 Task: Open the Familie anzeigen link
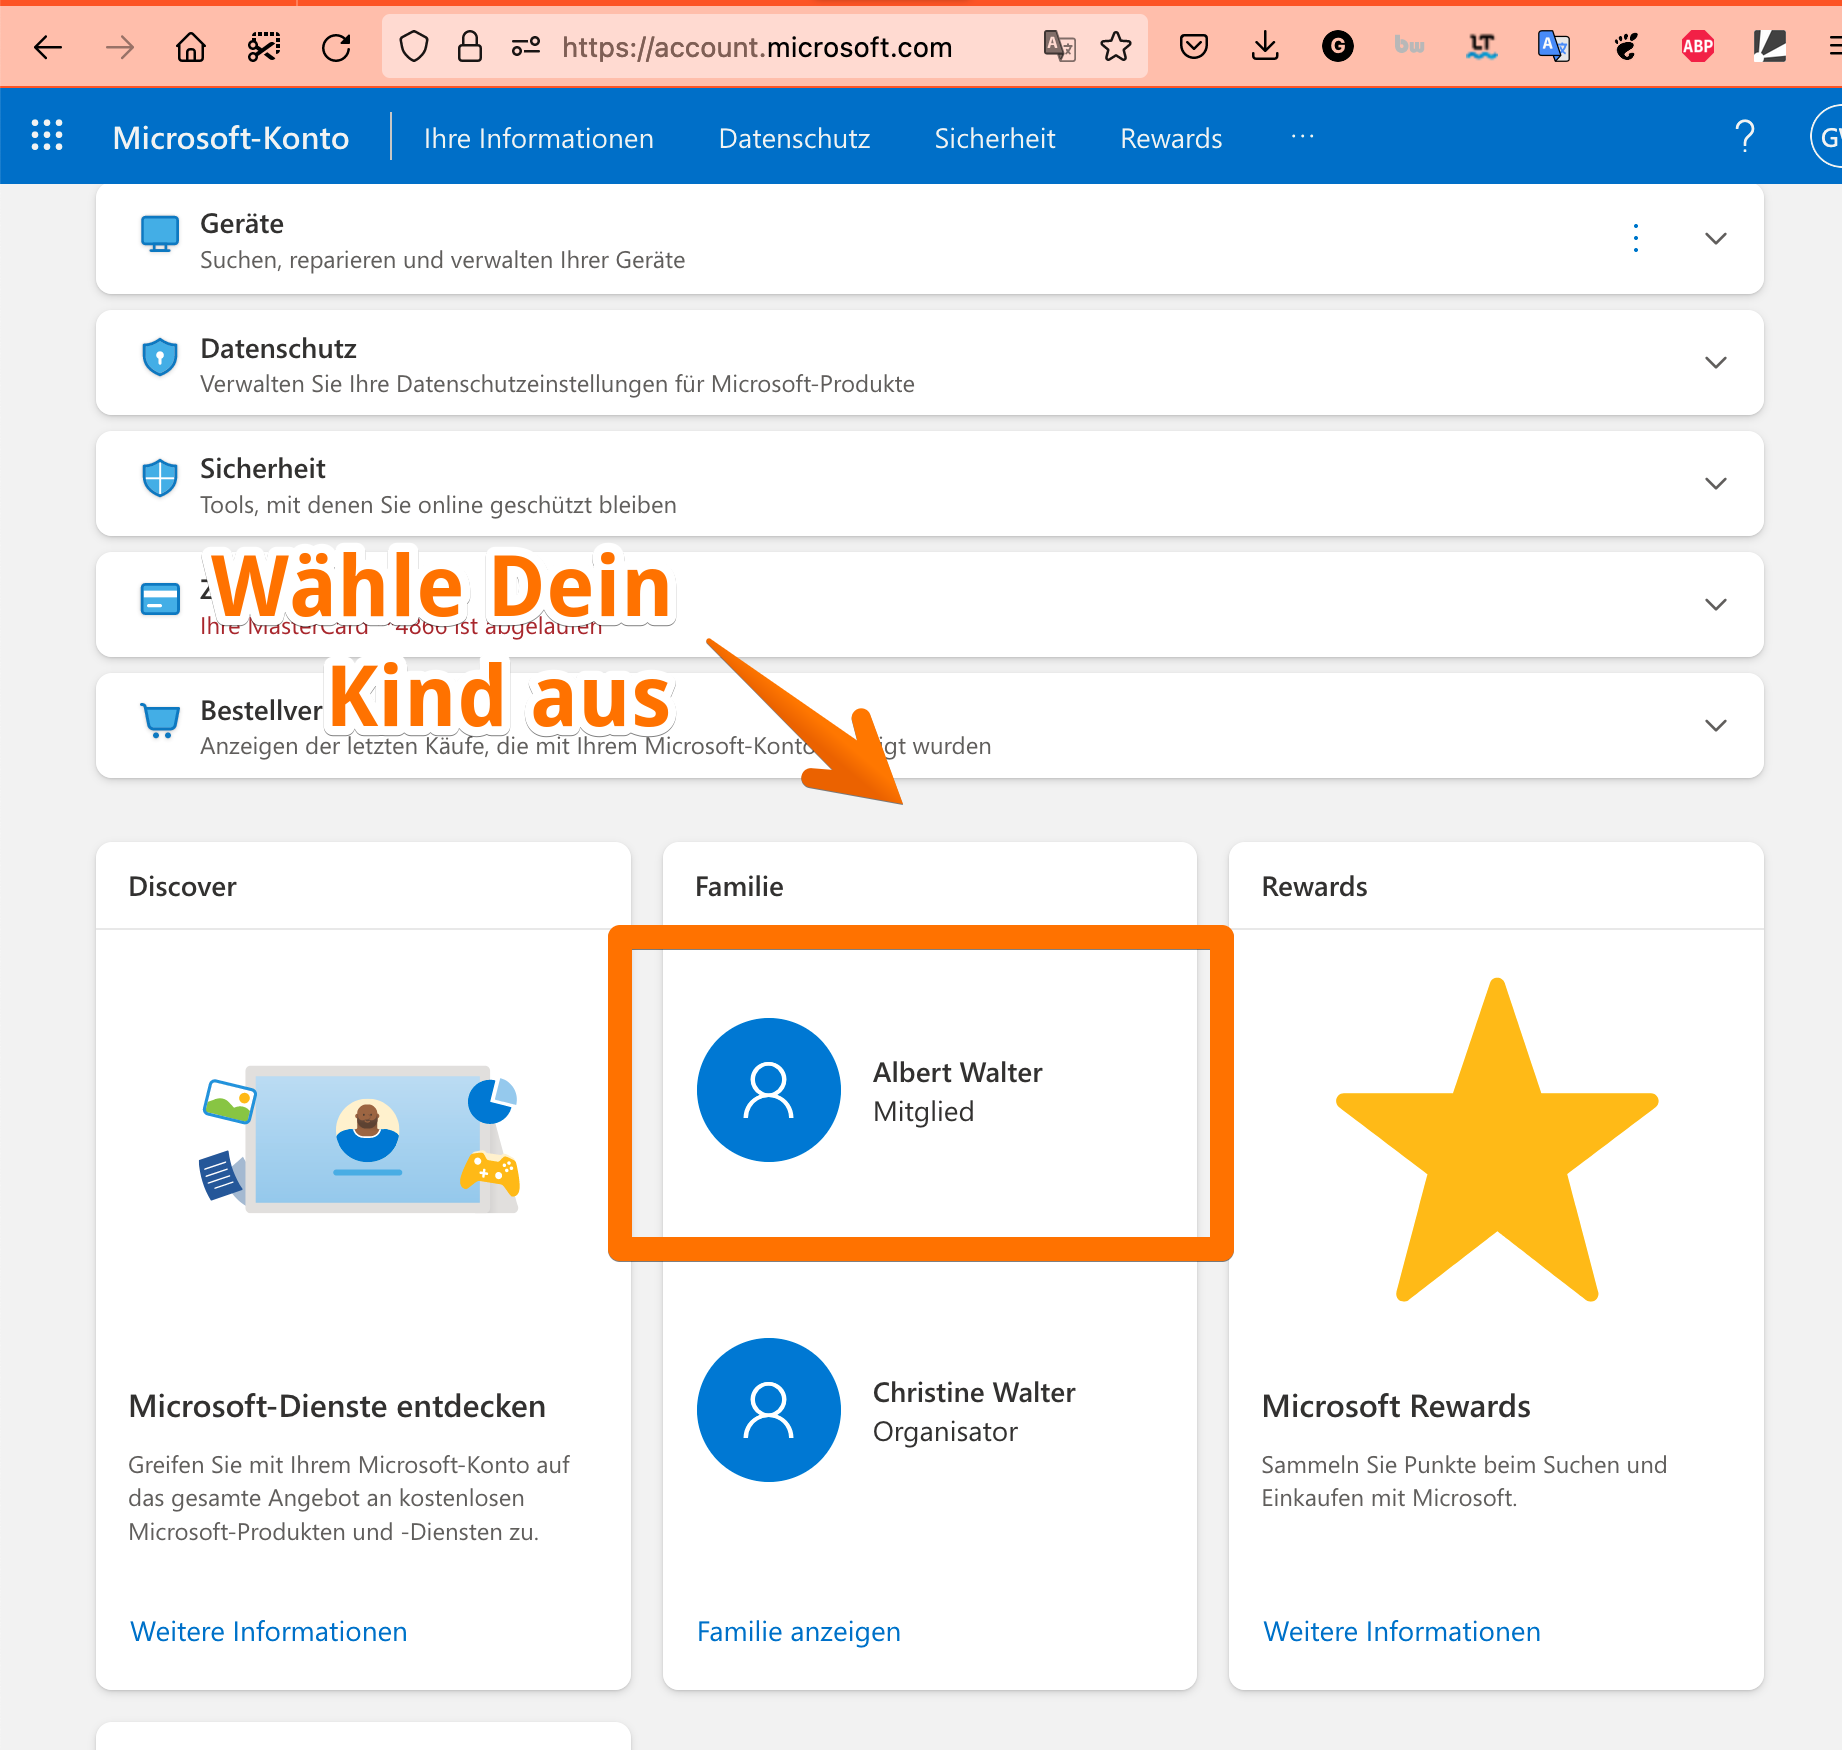click(x=798, y=1631)
